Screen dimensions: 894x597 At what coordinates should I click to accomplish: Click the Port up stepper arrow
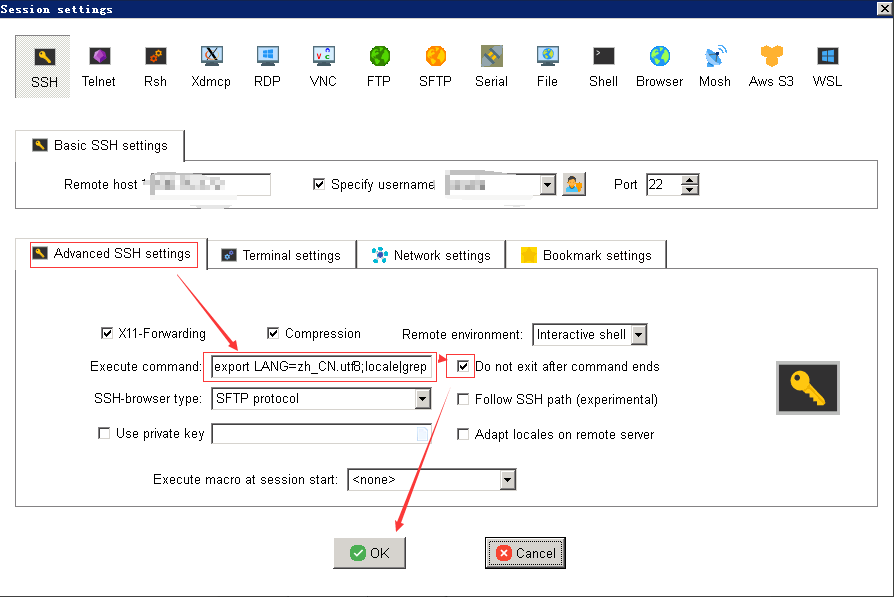pos(691,179)
